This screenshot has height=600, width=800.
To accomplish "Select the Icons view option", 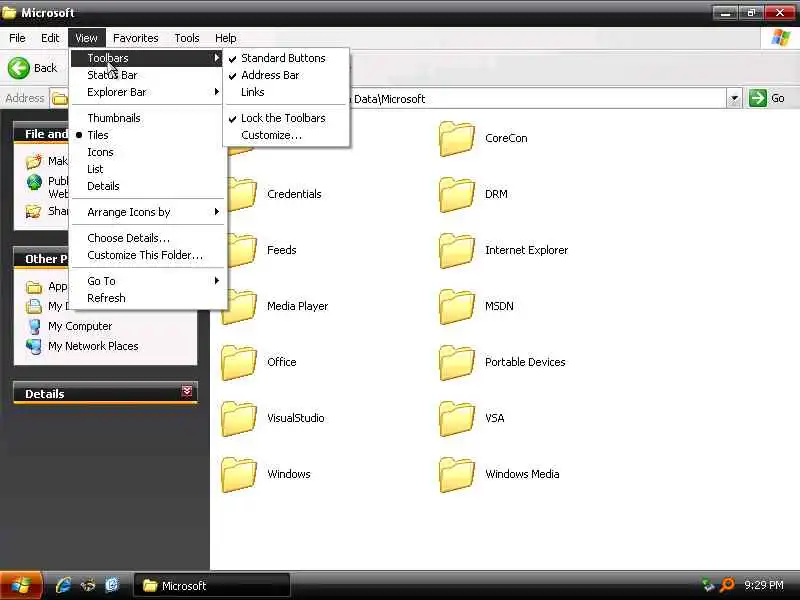I will [x=148, y=152].
